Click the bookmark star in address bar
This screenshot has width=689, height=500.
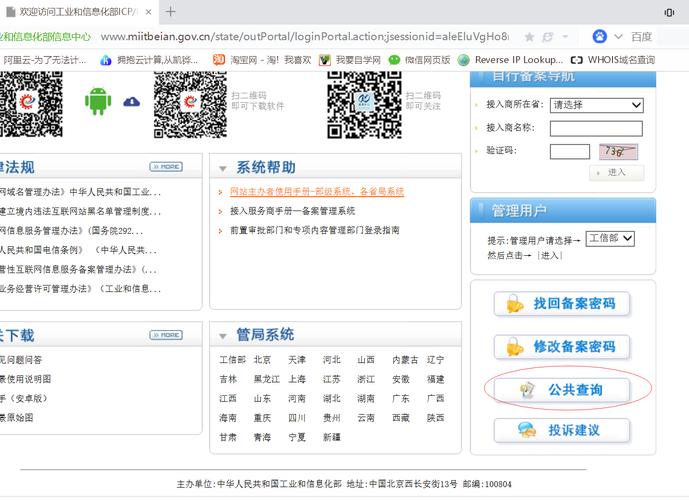548,36
